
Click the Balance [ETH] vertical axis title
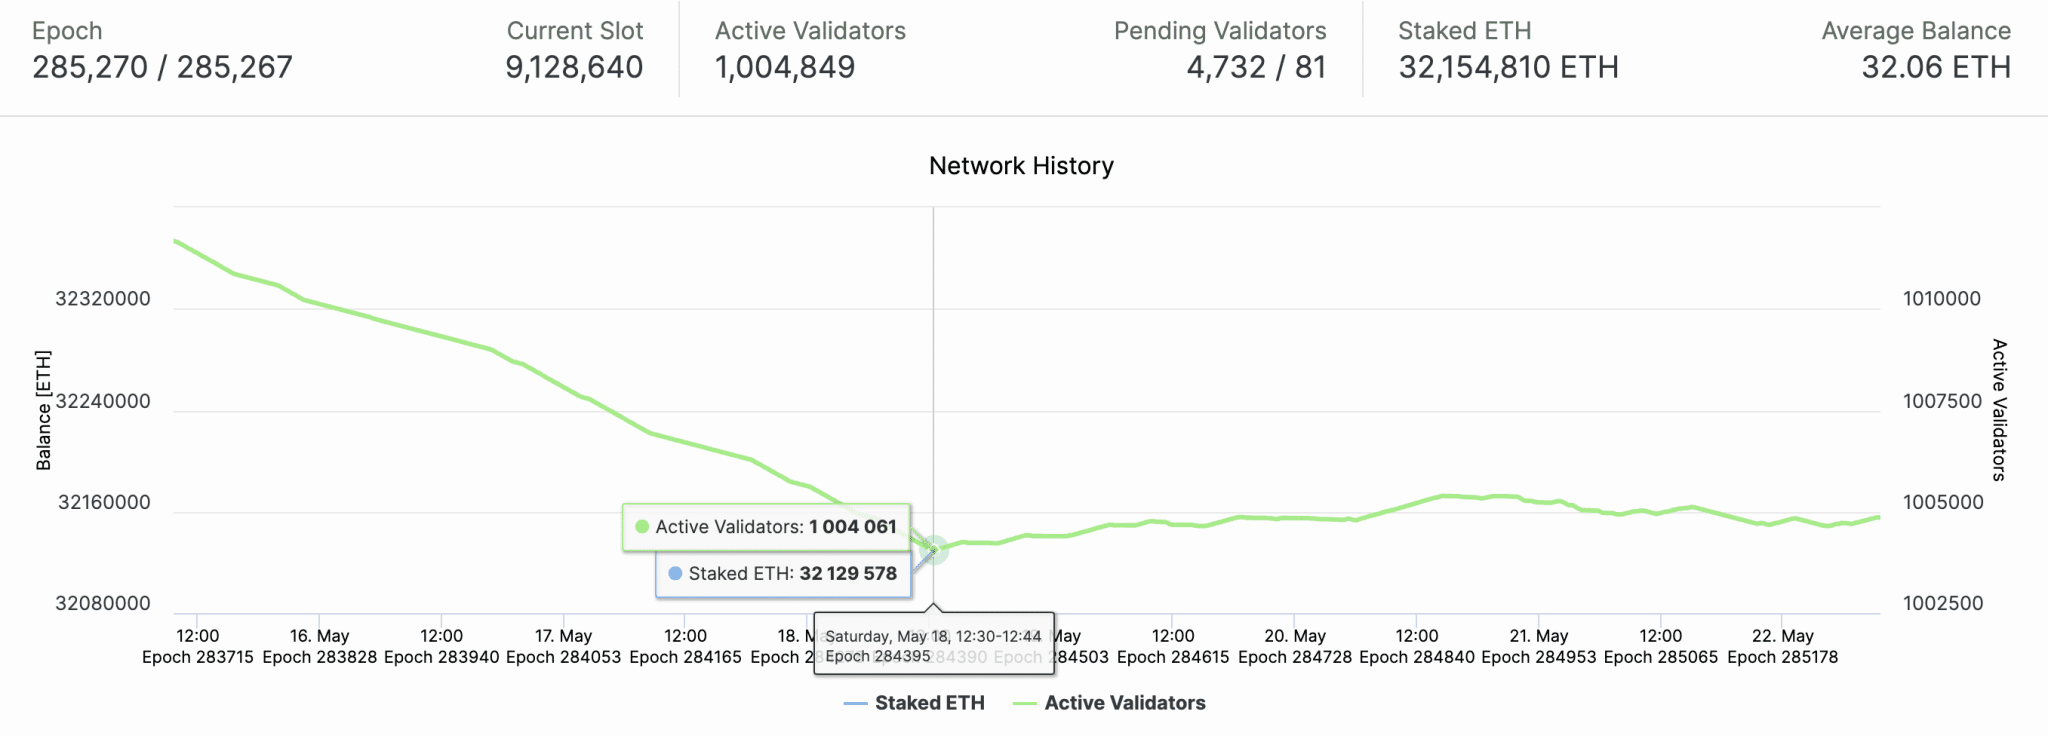click(x=43, y=410)
